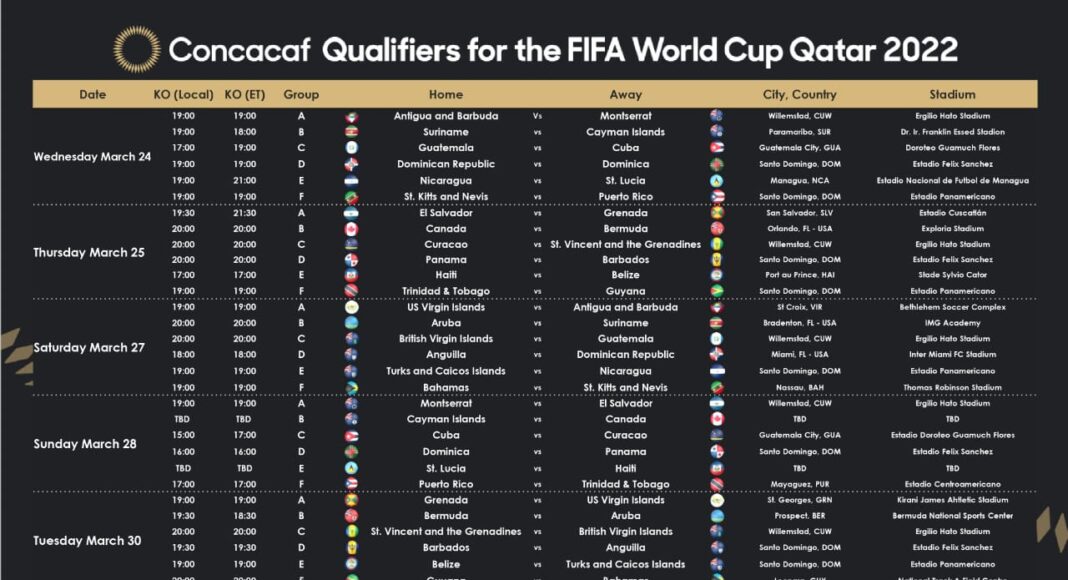This screenshot has height=580, width=1068.
Task: Click the Group column header
Action: click(x=301, y=95)
